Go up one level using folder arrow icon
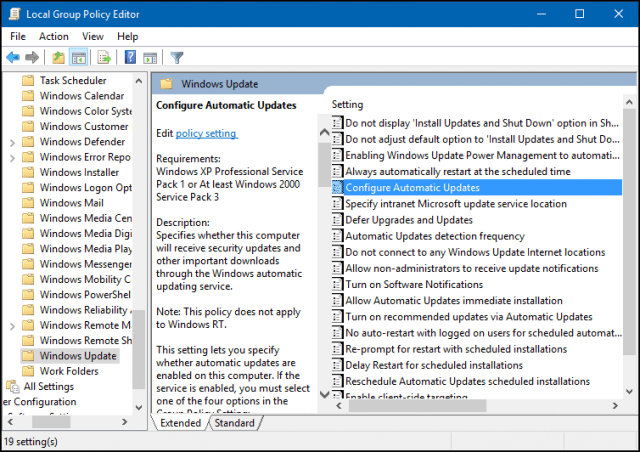The height and width of the screenshot is (452, 640). [58, 58]
